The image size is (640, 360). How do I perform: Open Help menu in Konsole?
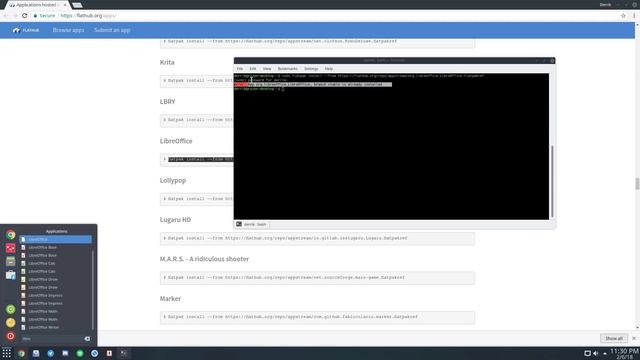tap(329, 69)
